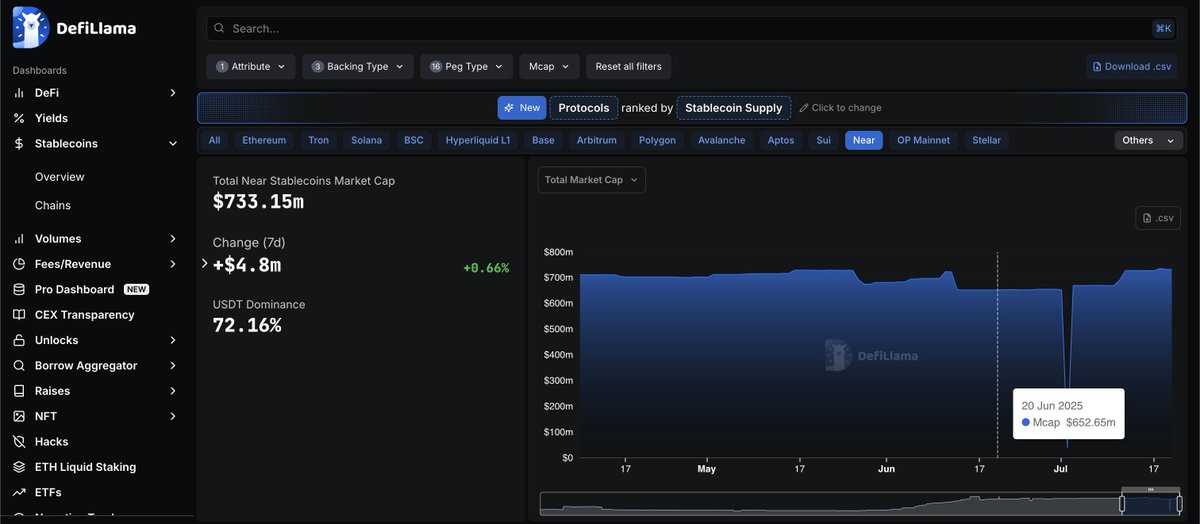1200x524 pixels.
Task: Click the Pro Dashboard database icon
Action: click(19, 290)
